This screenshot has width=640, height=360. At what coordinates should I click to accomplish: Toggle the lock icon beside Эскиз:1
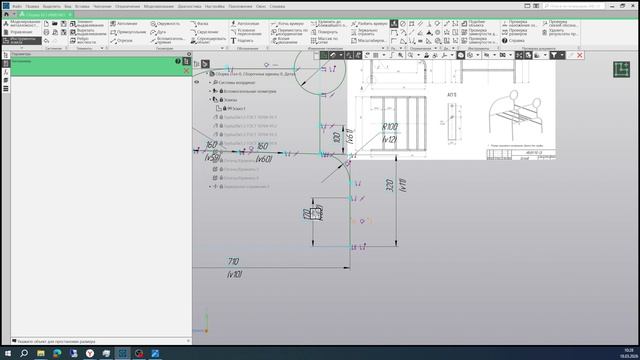click(224, 108)
